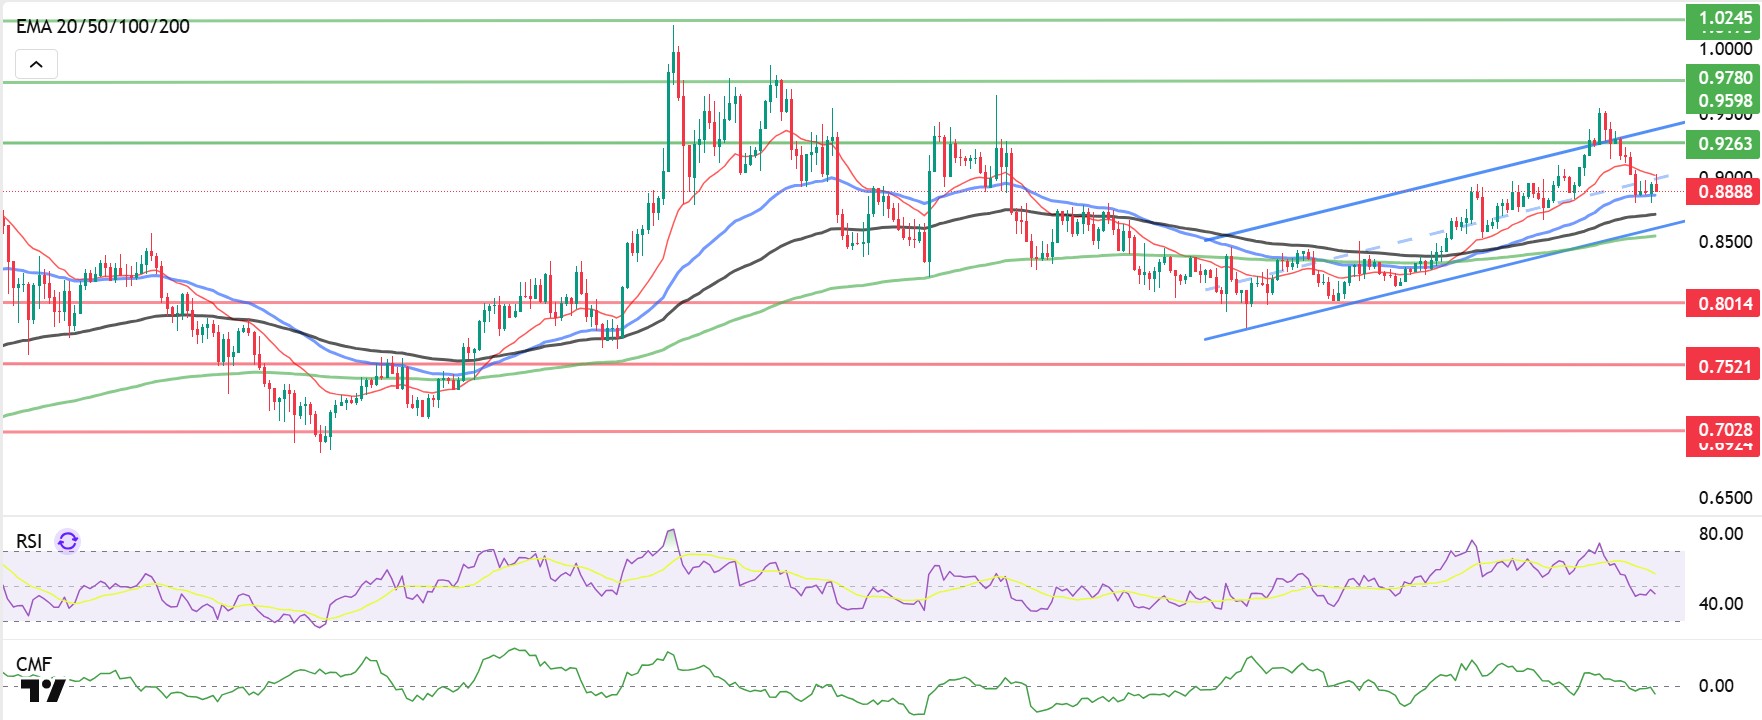Click the 1.0000 price axis tick
Image resolution: width=1762 pixels, height=720 pixels.
(1725, 48)
